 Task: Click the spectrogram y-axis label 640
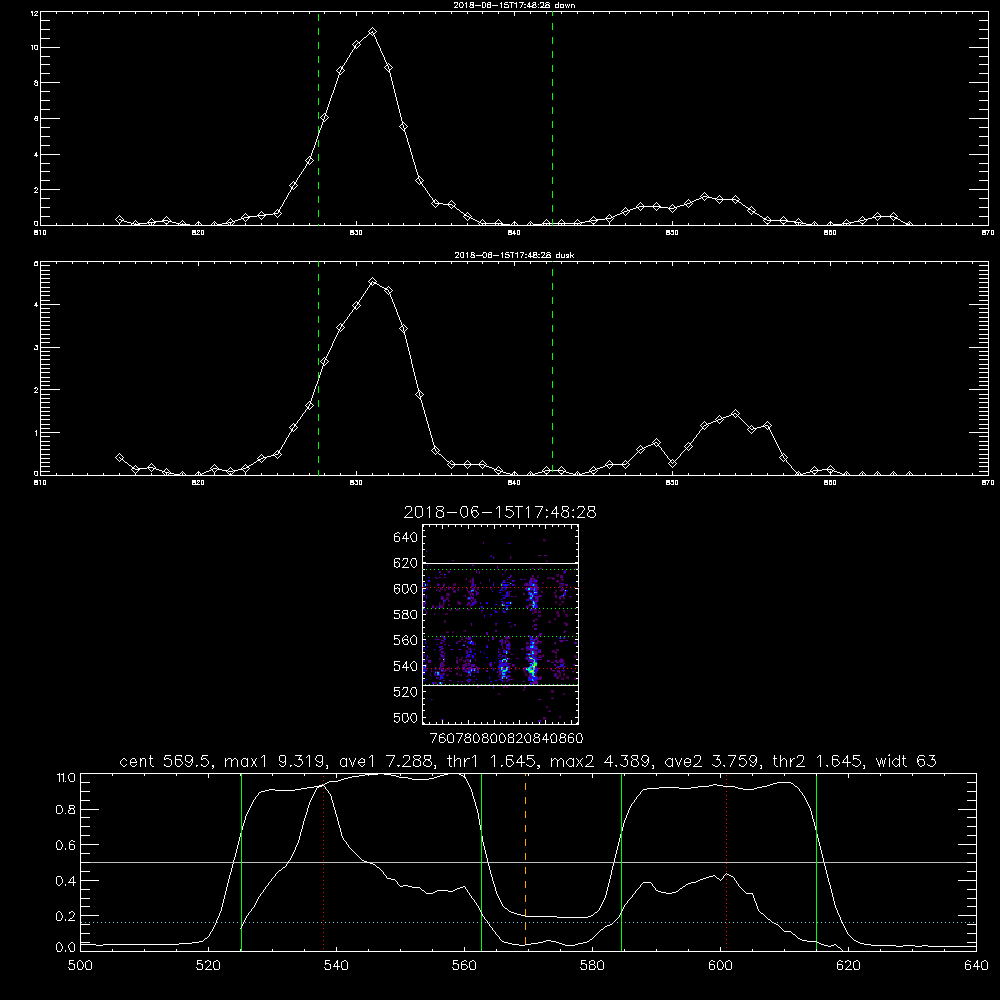(x=406, y=538)
